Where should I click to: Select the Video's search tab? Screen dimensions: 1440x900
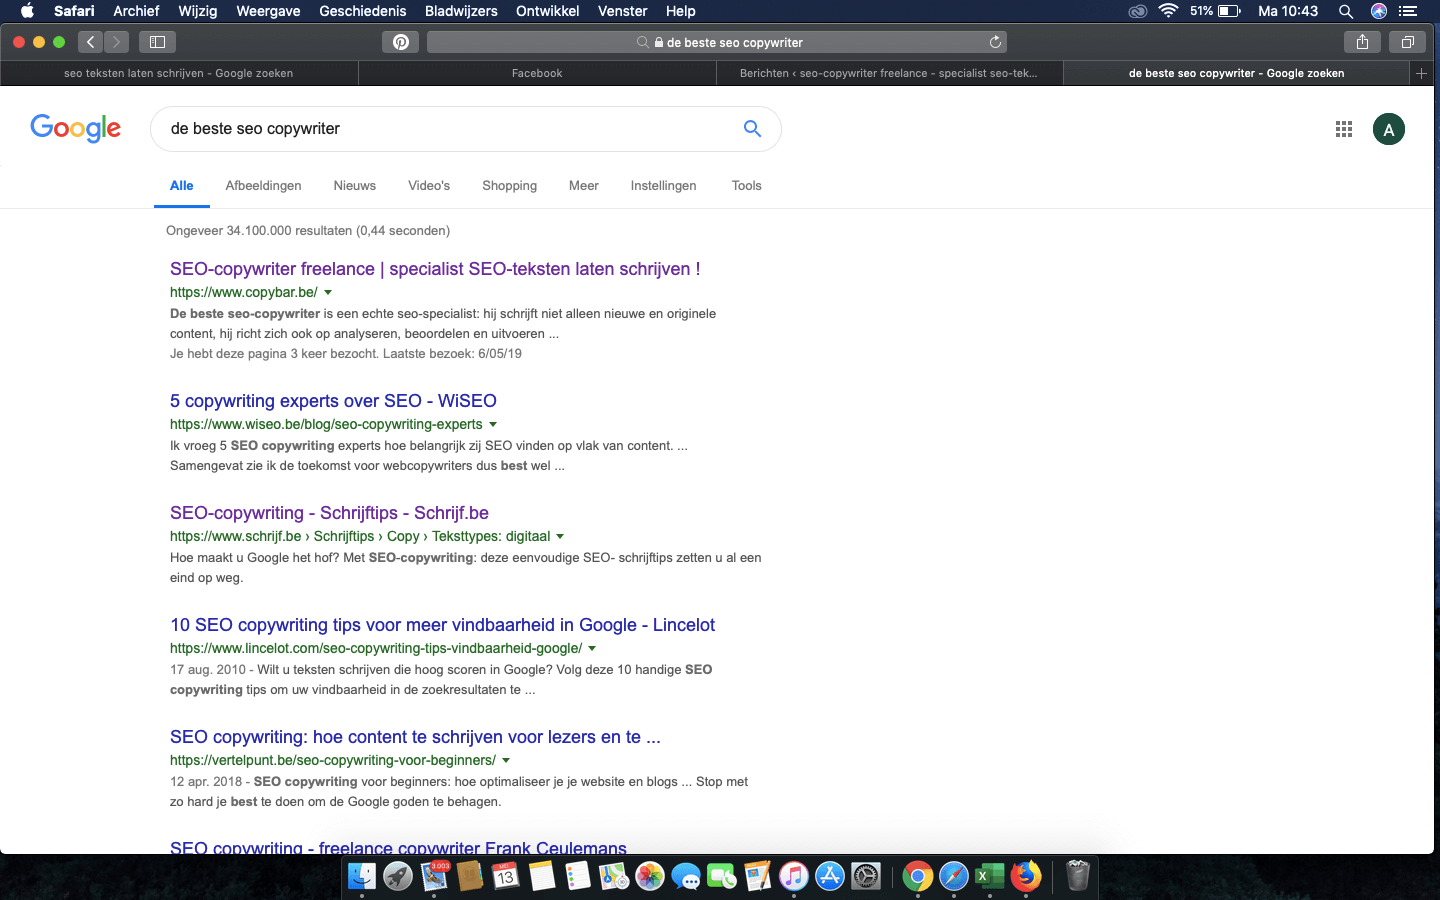tap(429, 186)
